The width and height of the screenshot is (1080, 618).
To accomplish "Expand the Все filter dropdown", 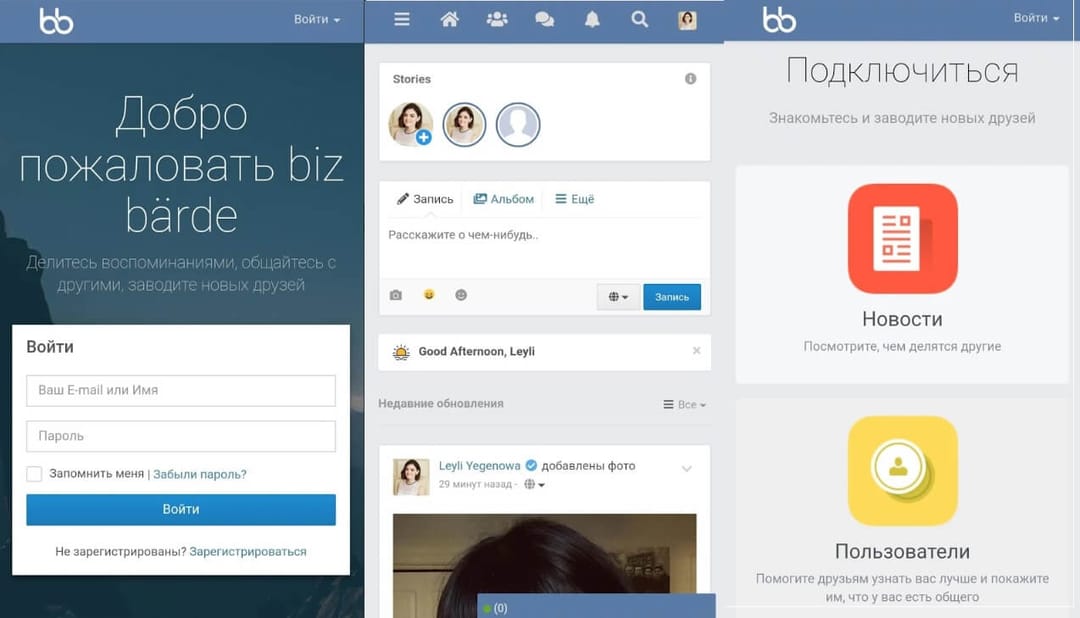I will (685, 403).
